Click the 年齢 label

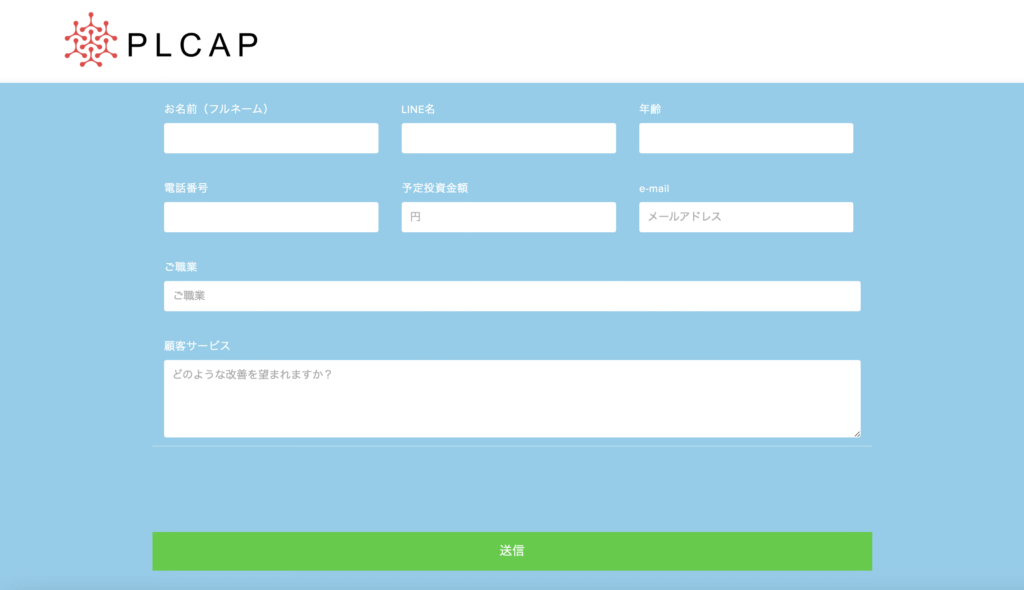pos(650,109)
